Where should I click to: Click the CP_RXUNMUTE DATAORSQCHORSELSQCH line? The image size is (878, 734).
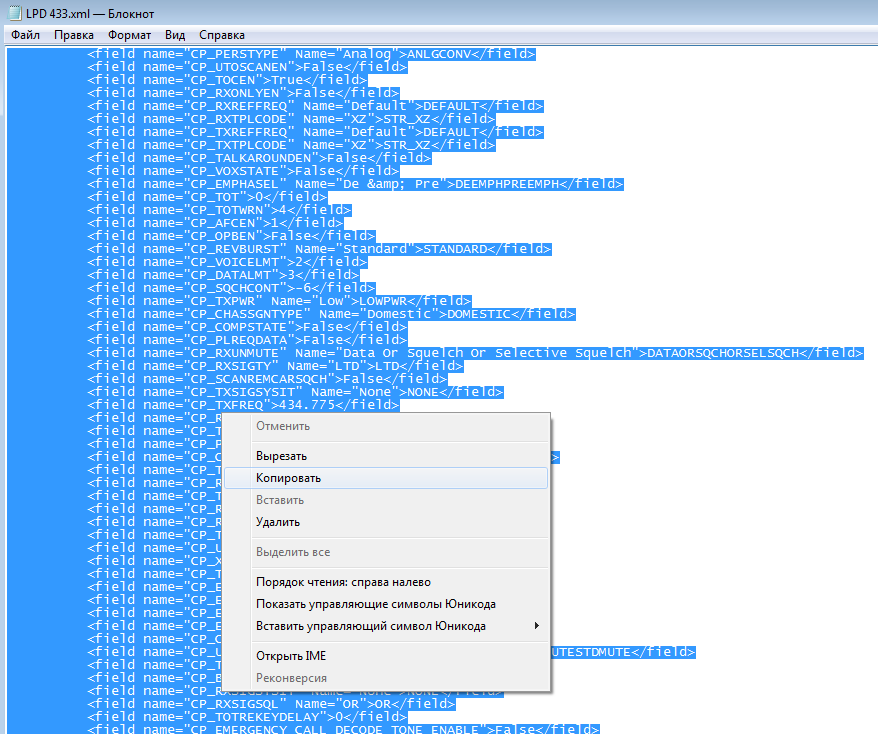(475, 353)
